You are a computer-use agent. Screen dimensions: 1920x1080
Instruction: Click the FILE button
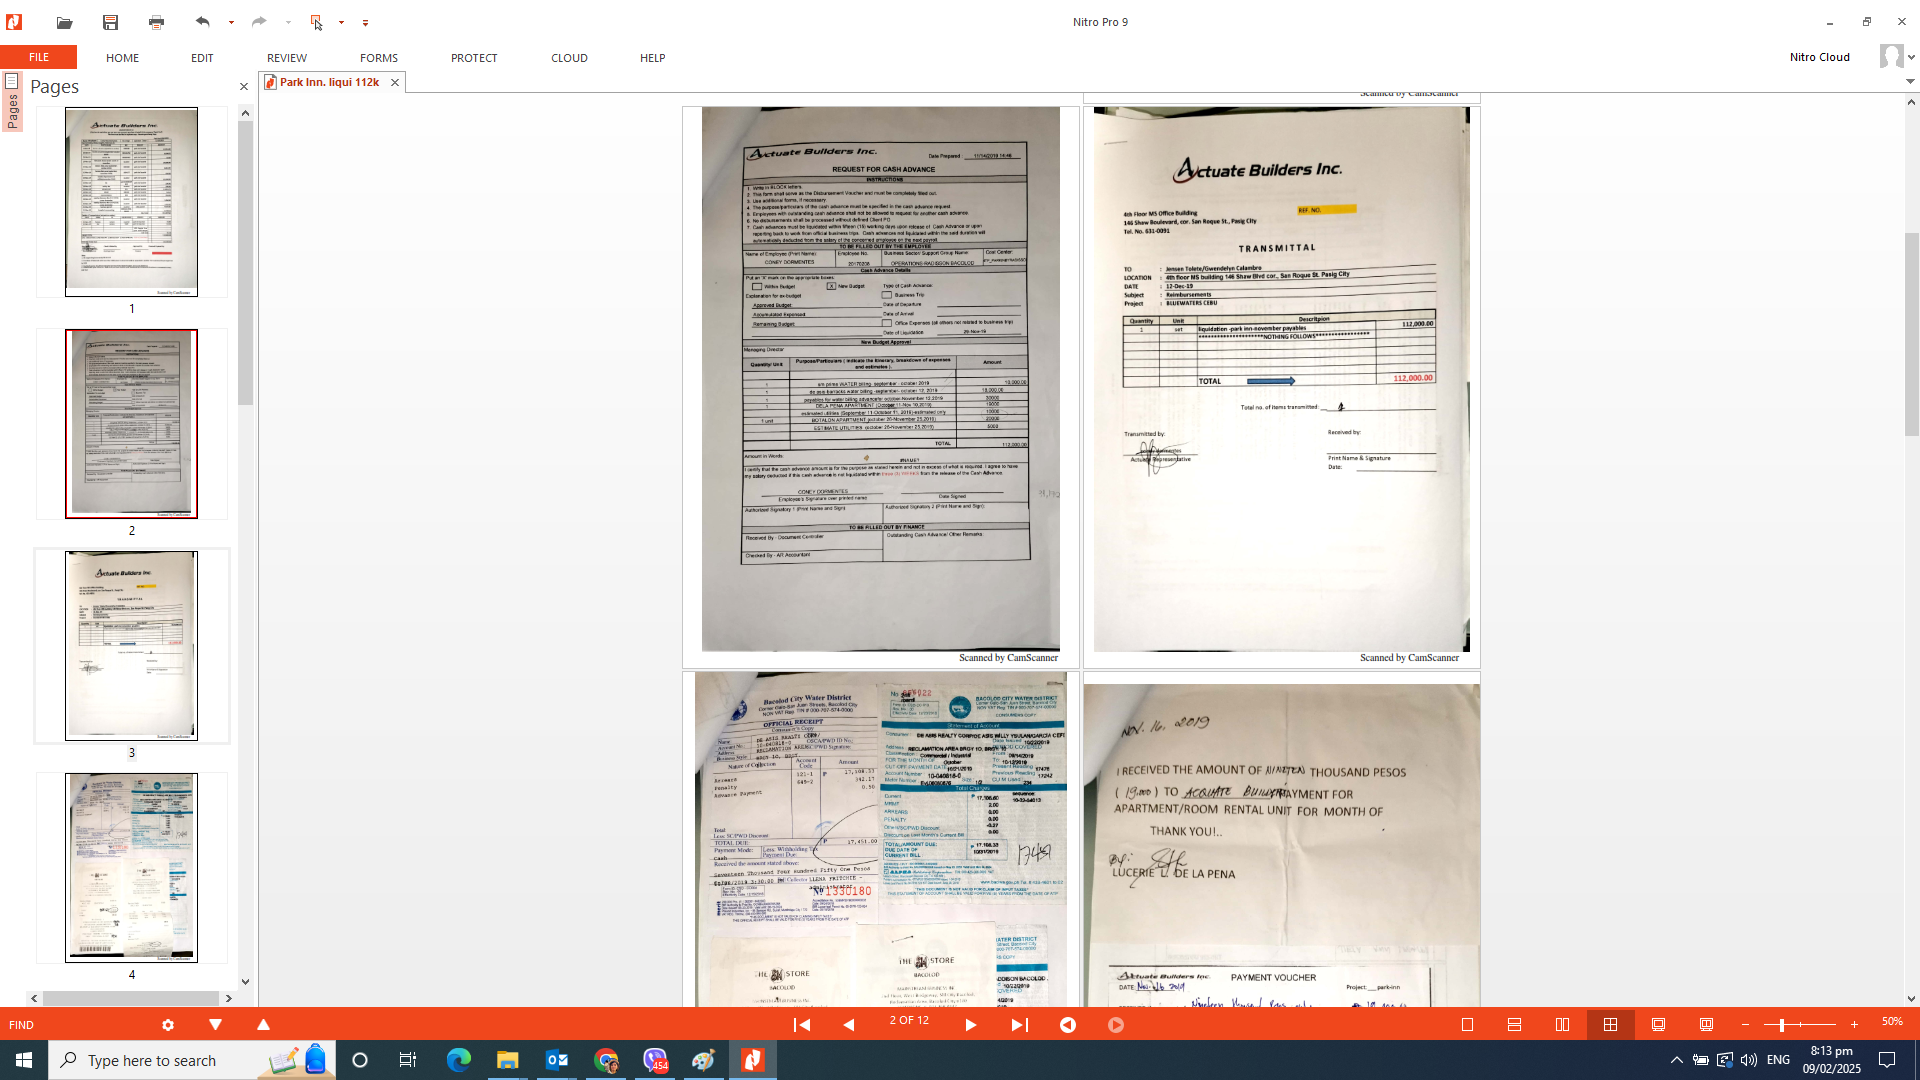38,58
